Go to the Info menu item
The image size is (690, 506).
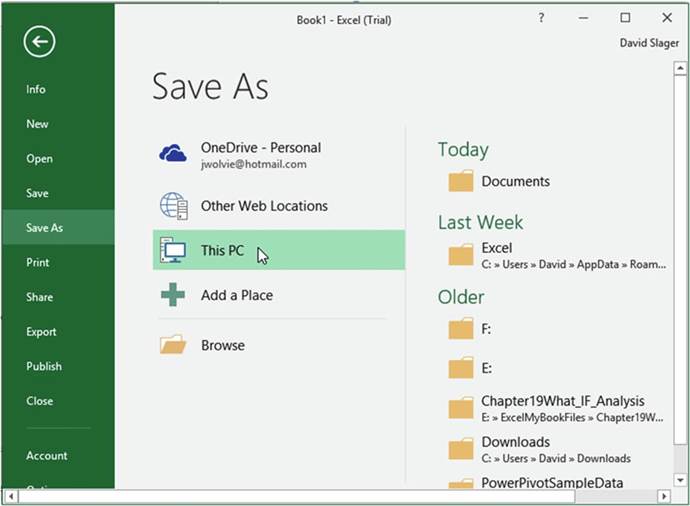[36, 89]
